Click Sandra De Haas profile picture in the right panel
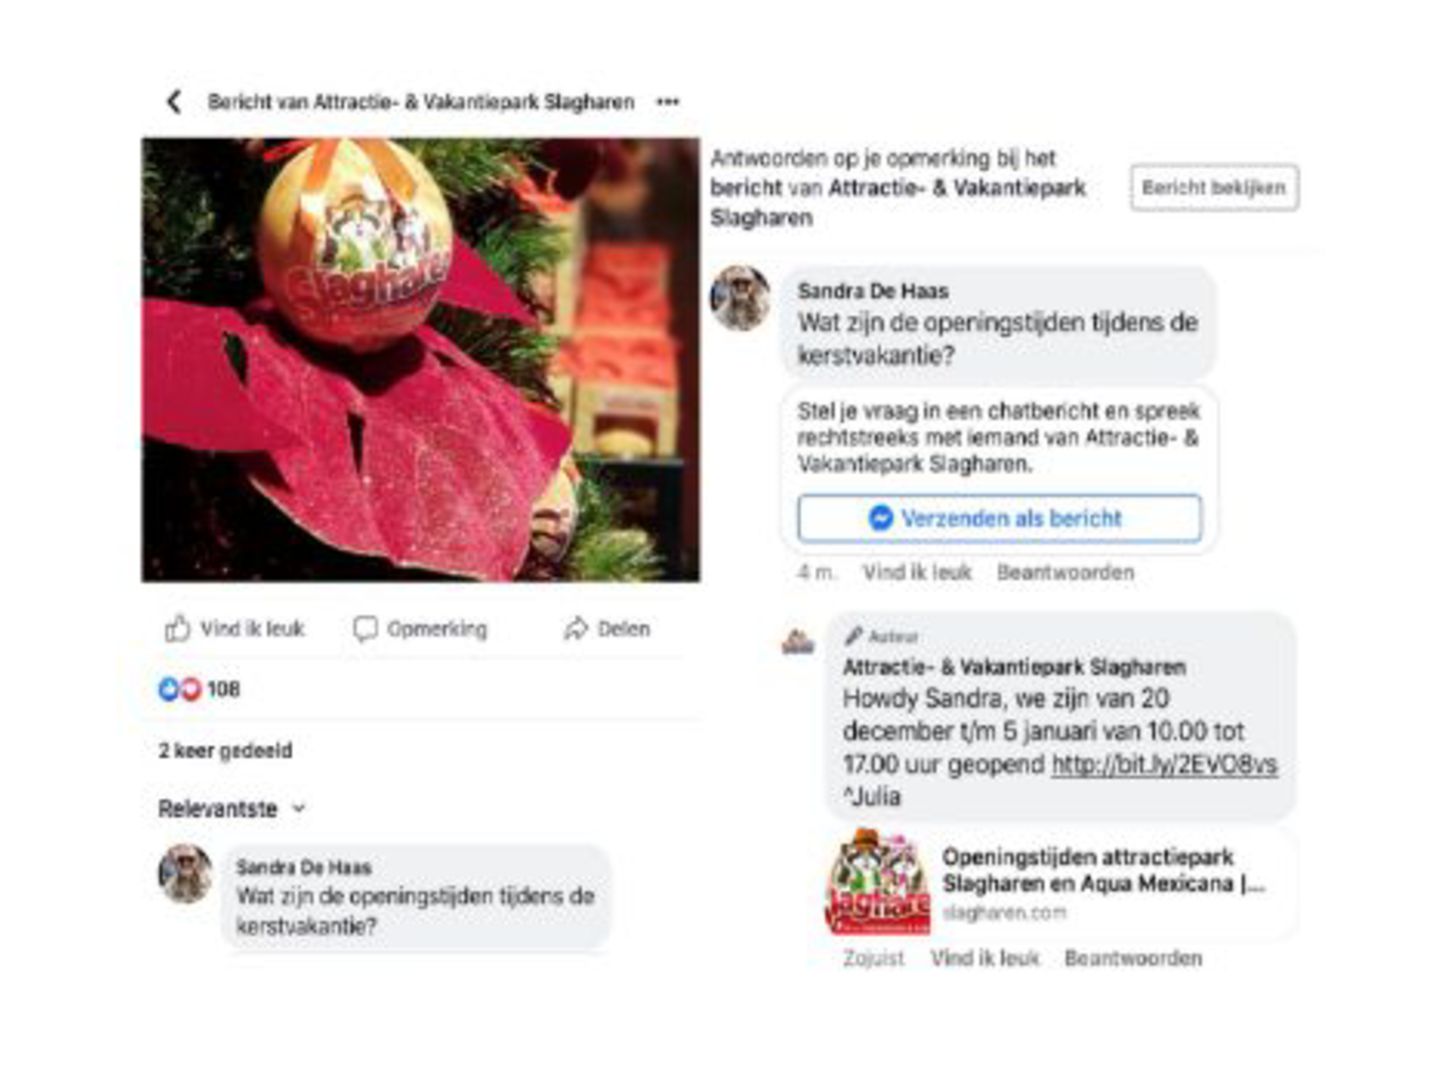The height and width of the screenshot is (1080, 1440). click(x=740, y=298)
